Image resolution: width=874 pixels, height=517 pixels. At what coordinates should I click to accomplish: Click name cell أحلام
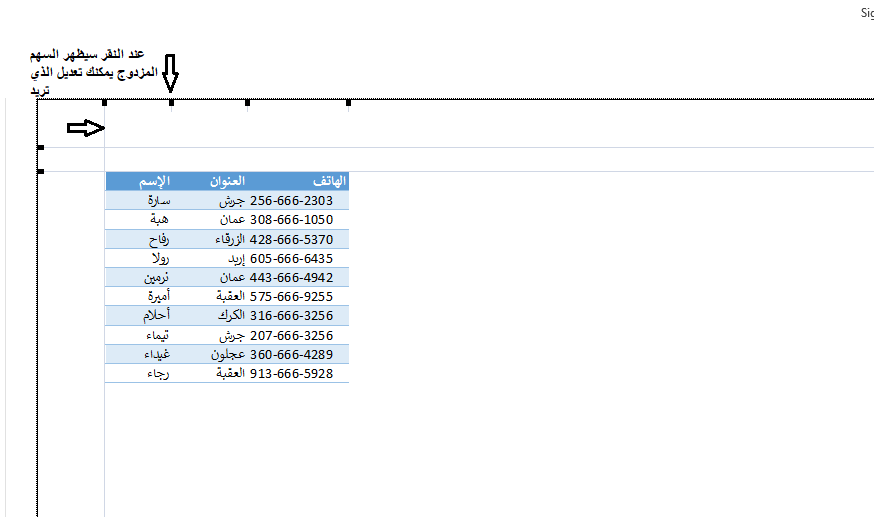(156, 315)
